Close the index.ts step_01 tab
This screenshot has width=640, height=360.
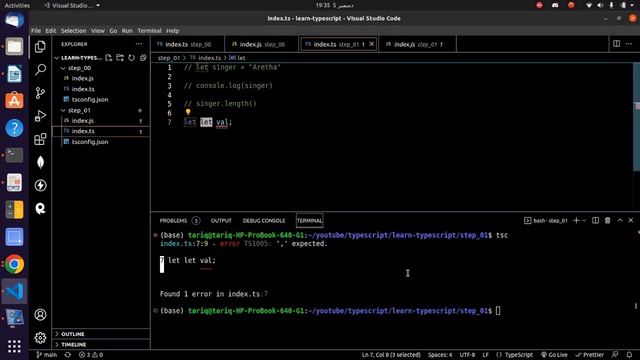(371, 44)
